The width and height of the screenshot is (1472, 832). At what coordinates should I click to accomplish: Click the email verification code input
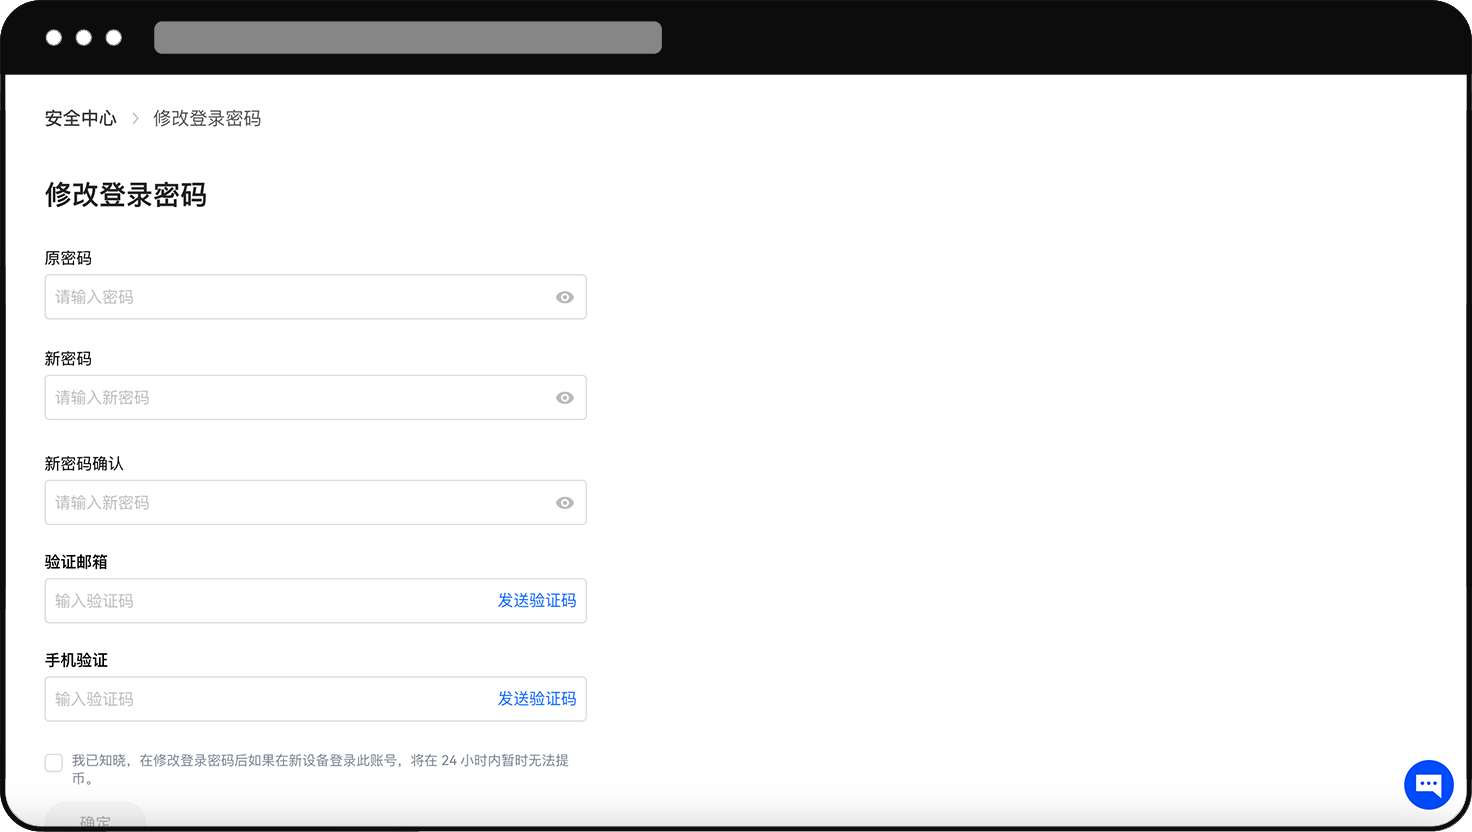click(x=250, y=600)
